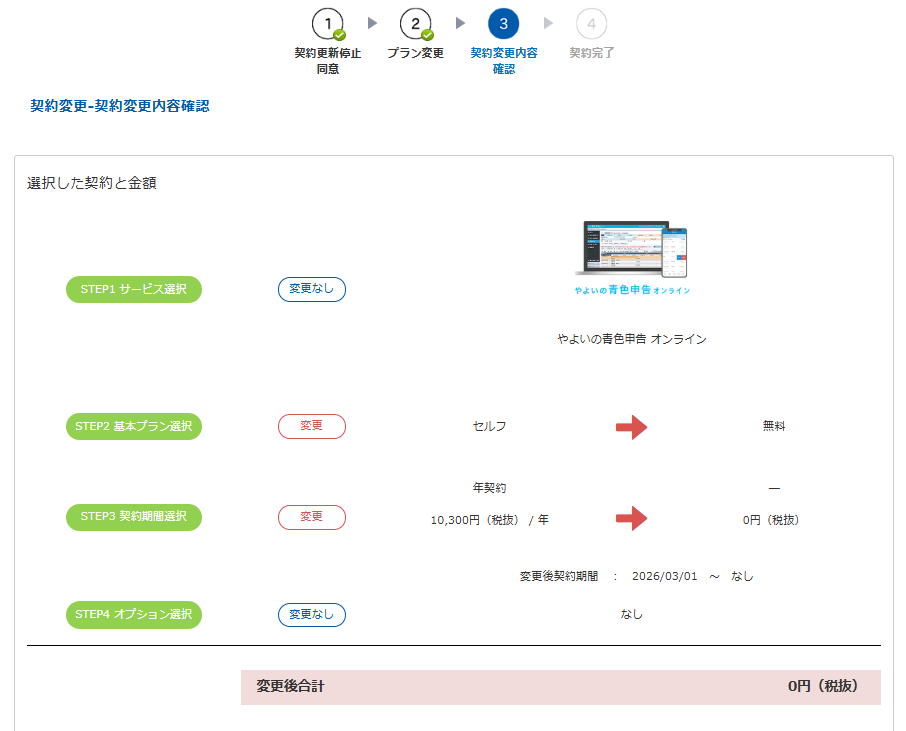Click the red 変更 badge beside STEP2
Viewport: 906px width, 731px height.
coord(312,427)
